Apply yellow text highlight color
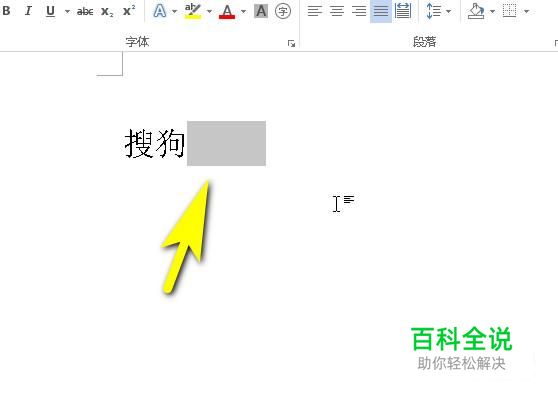 coord(193,11)
